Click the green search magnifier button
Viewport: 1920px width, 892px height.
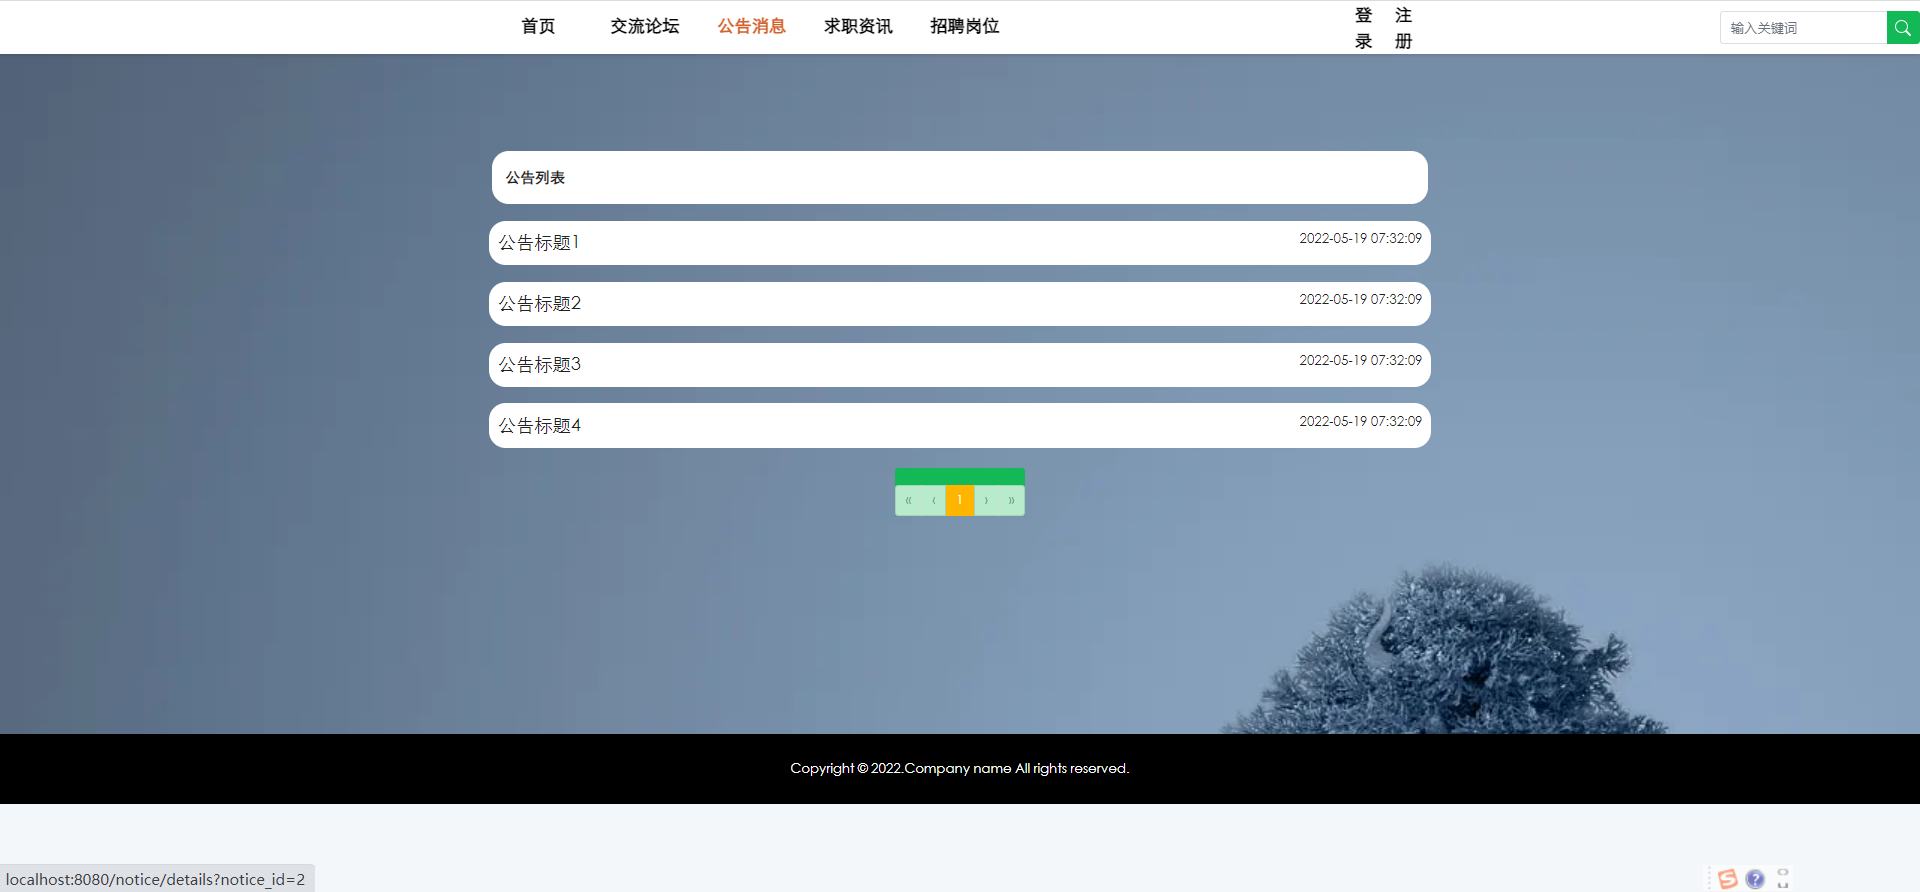1902,28
